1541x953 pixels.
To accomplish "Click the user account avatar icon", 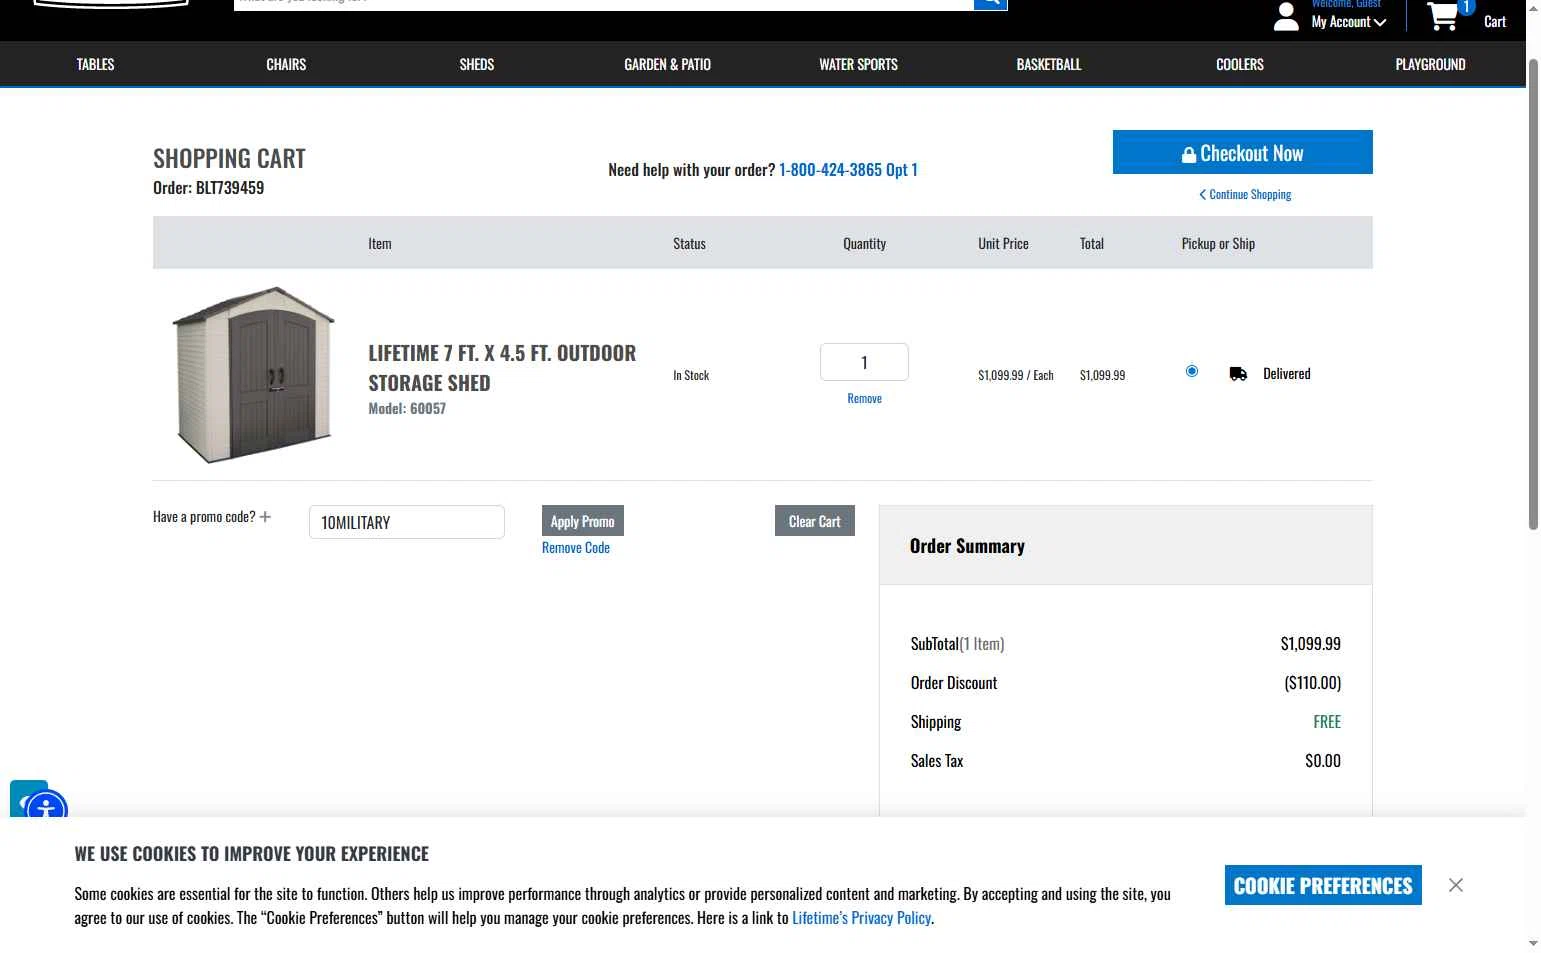I will pyautogui.click(x=1286, y=16).
